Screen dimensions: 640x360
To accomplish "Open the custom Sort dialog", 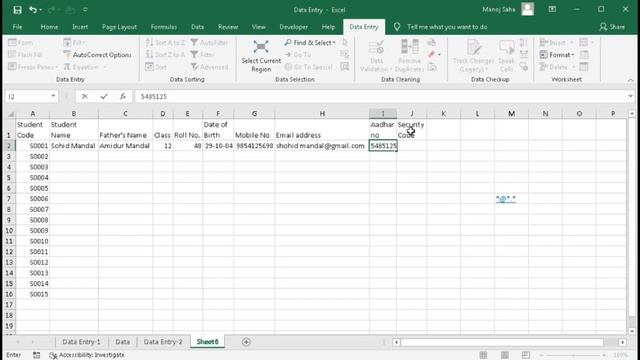I will click(x=156, y=67).
